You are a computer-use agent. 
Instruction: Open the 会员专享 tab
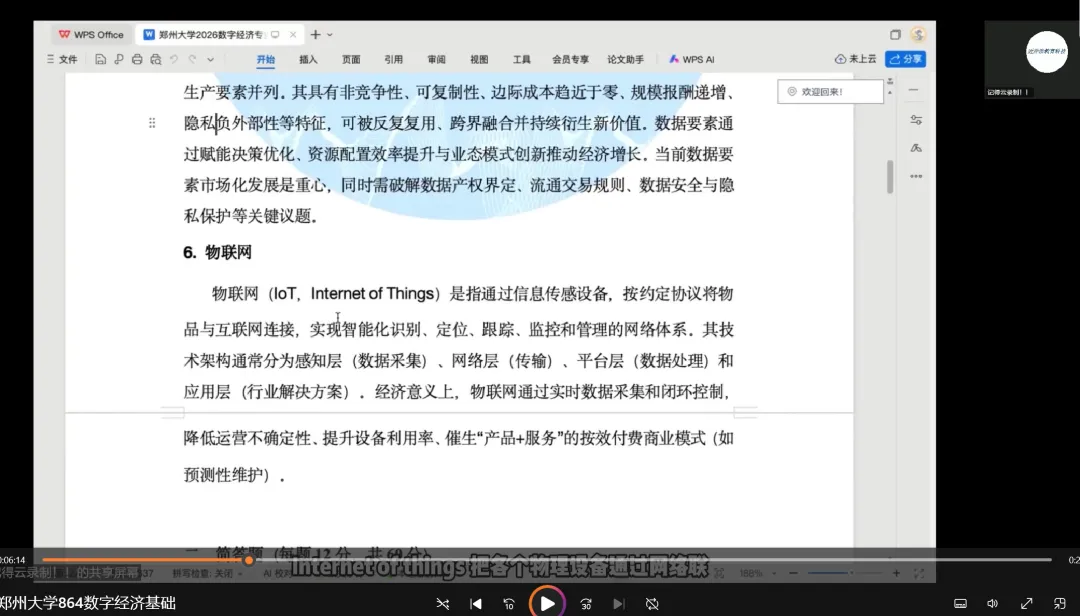tap(570, 59)
